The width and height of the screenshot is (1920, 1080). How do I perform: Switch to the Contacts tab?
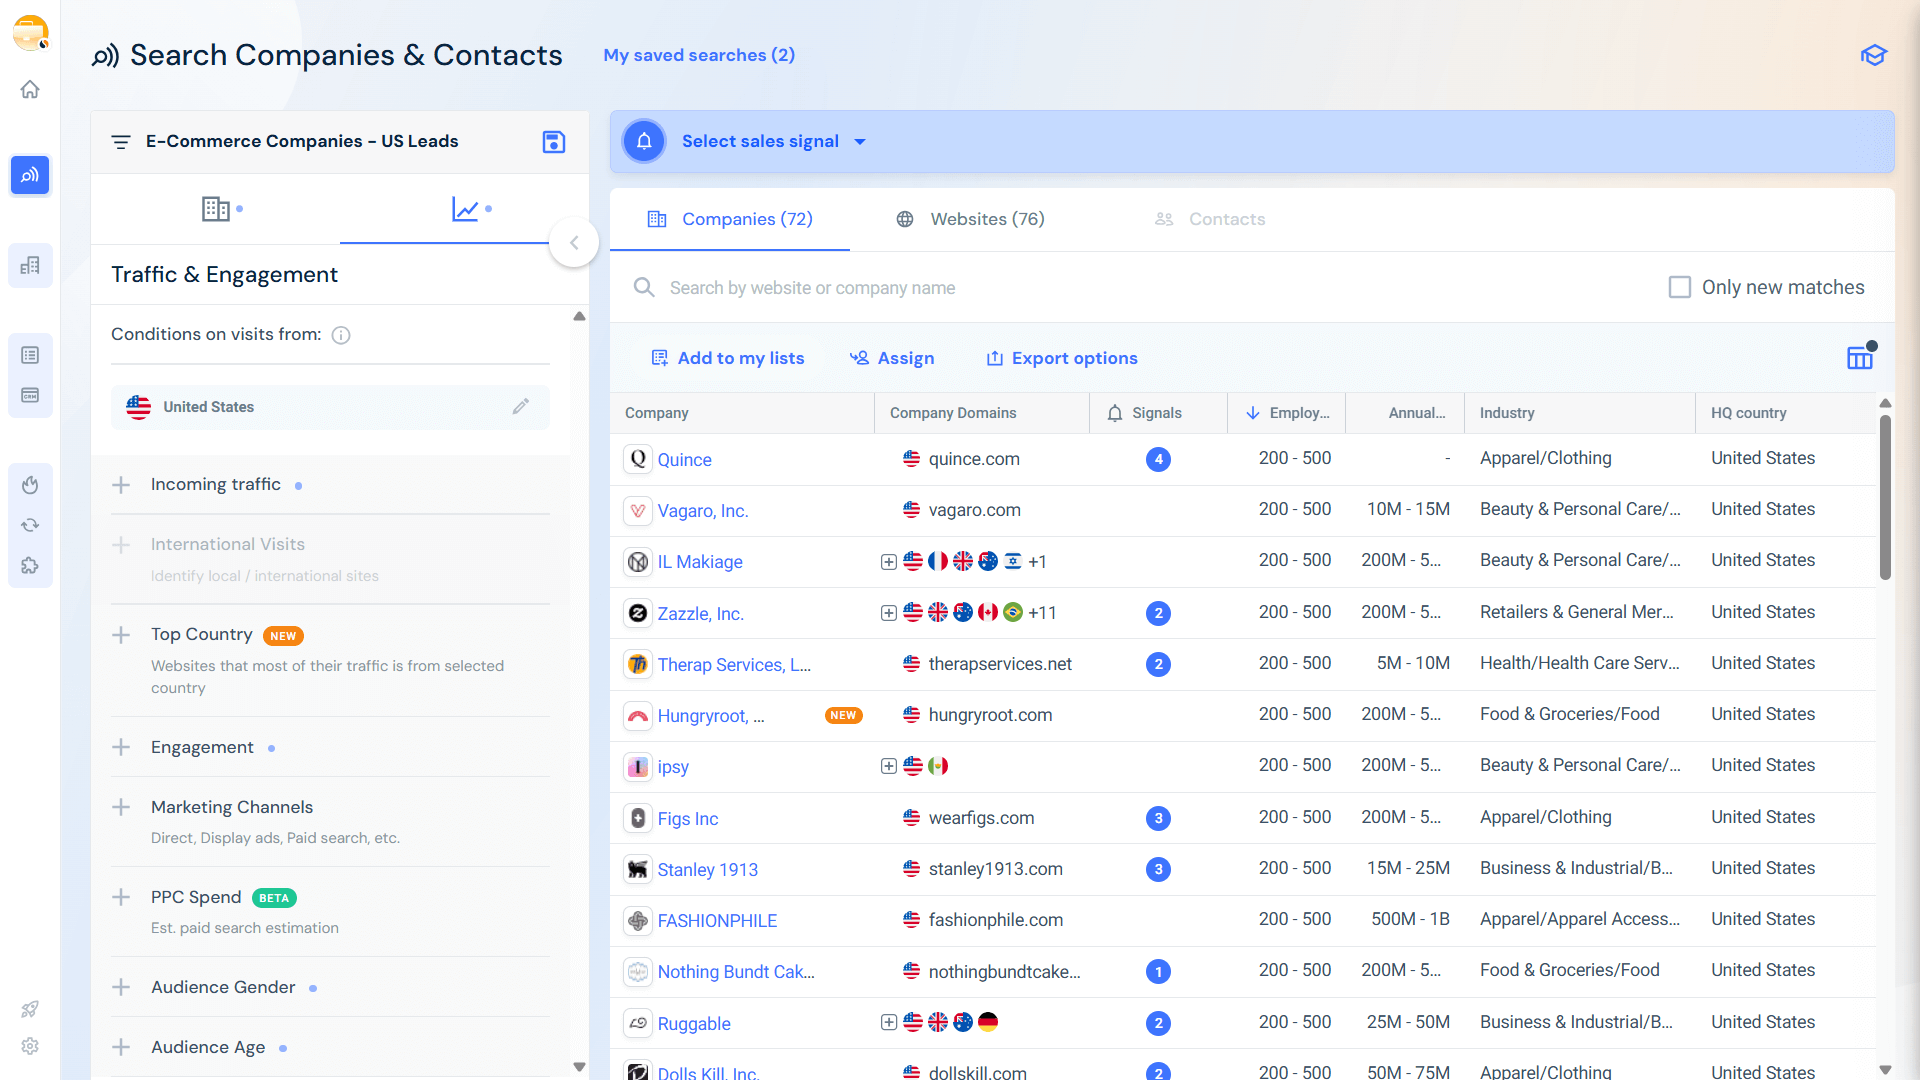tap(1226, 219)
